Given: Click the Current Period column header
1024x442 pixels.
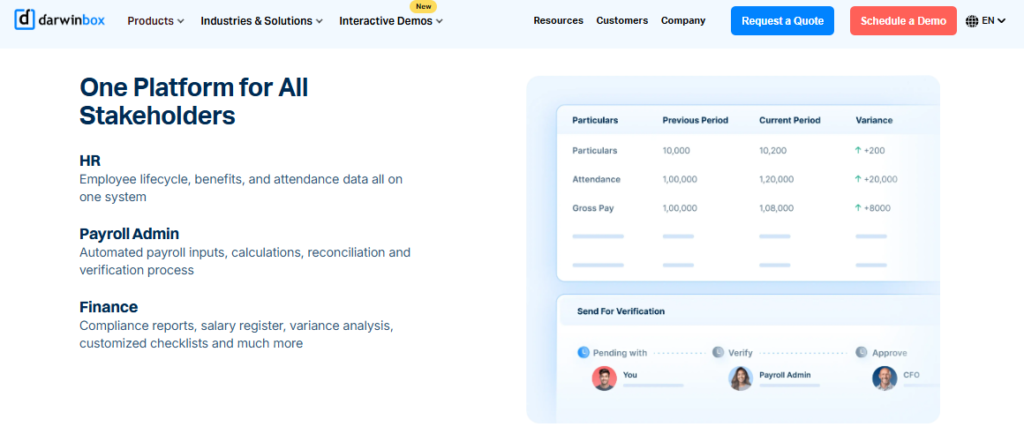Looking at the screenshot, I should (x=790, y=120).
